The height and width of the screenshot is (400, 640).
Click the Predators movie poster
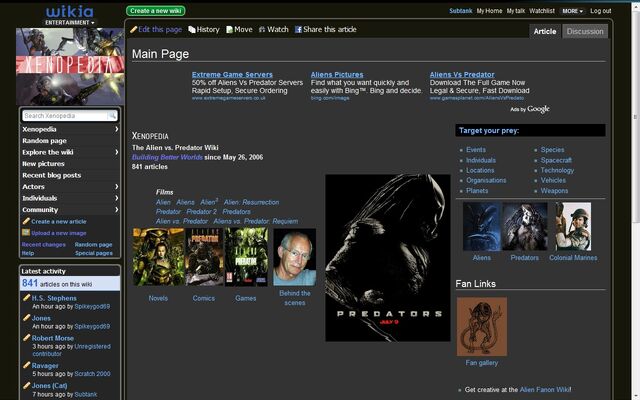388,258
